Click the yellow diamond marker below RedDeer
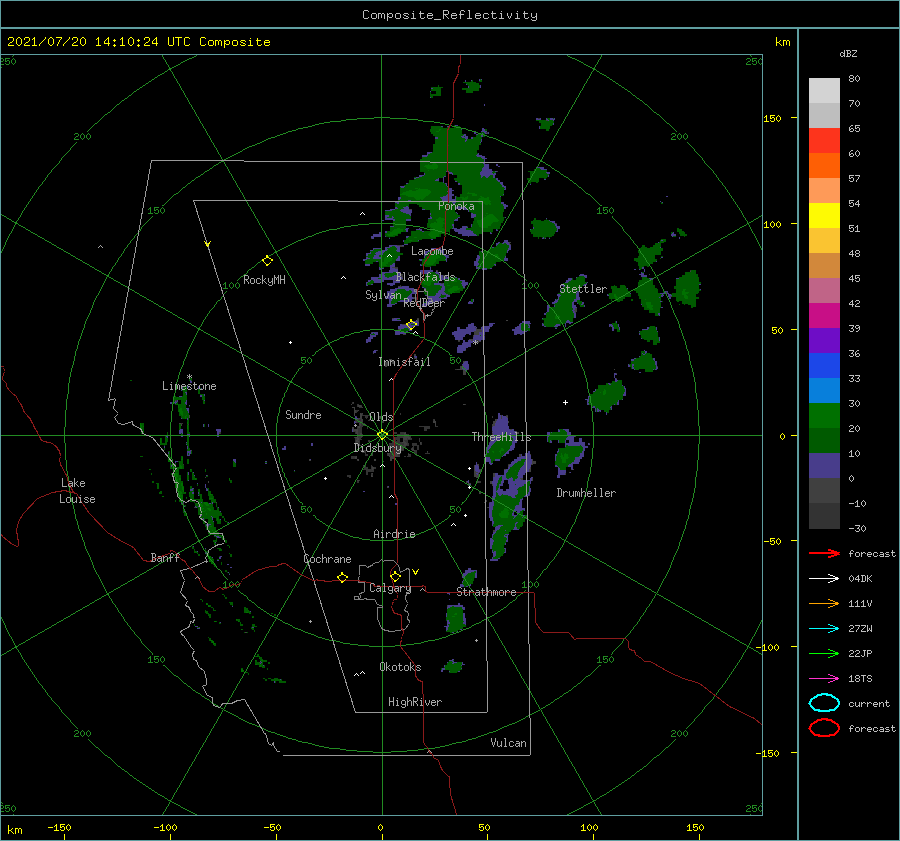Screen dimensions: 900x841 411,325
